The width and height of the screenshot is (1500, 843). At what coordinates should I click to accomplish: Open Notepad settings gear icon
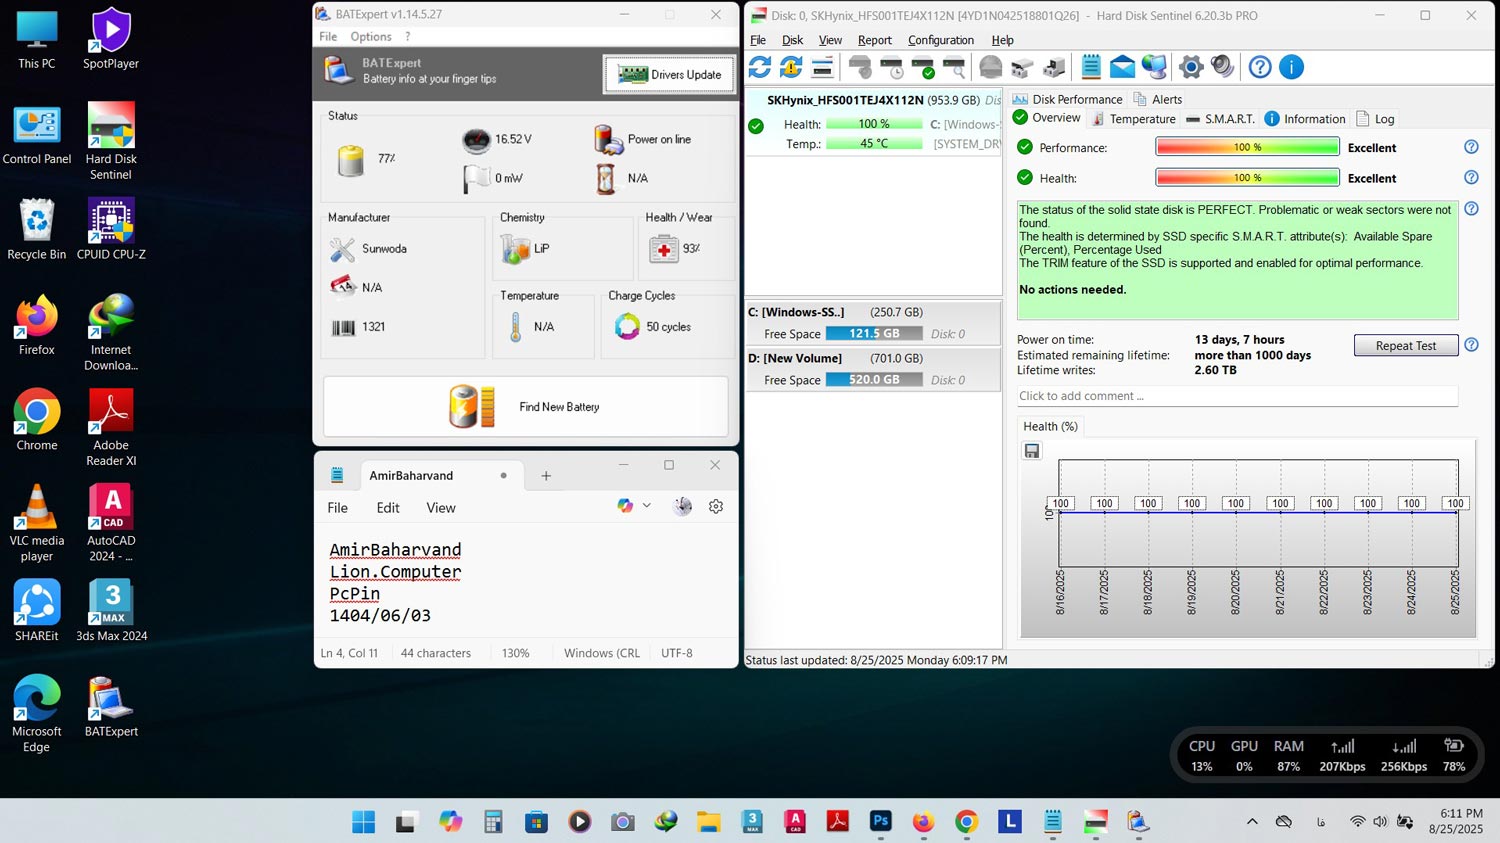(x=716, y=507)
